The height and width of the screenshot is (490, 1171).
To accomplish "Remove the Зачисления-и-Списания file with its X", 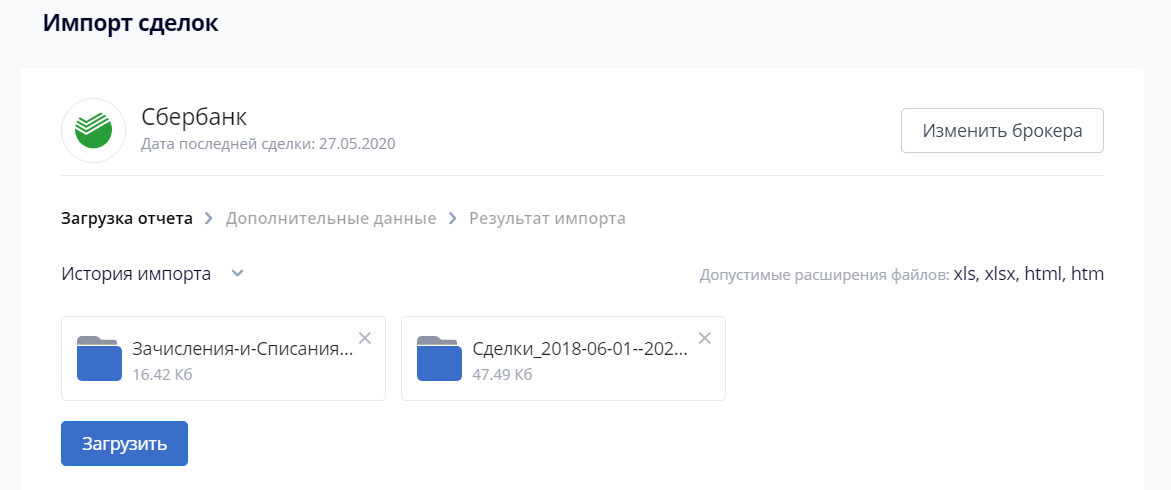I will (365, 338).
